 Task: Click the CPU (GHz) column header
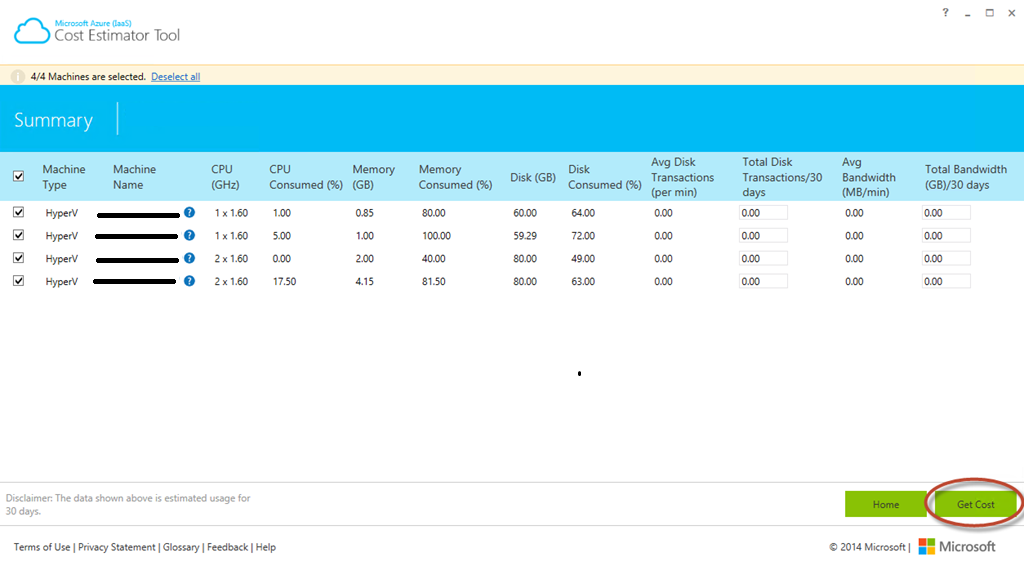click(225, 177)
